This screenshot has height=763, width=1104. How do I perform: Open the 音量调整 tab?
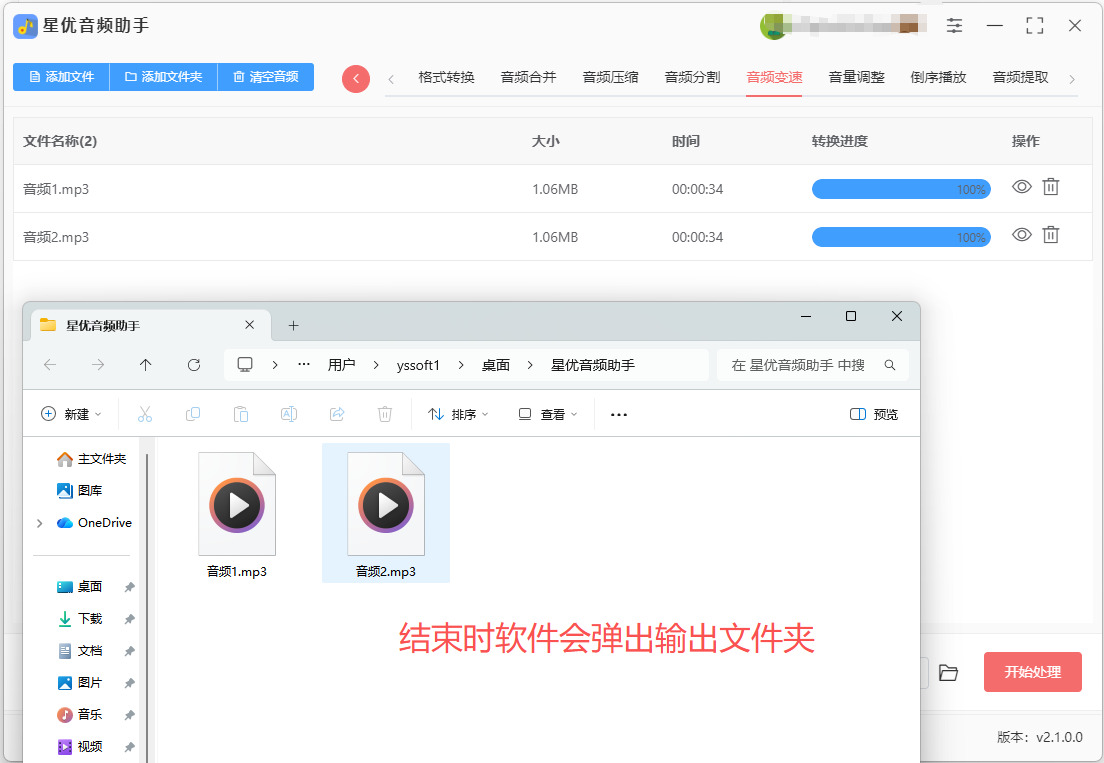(856, 77)
